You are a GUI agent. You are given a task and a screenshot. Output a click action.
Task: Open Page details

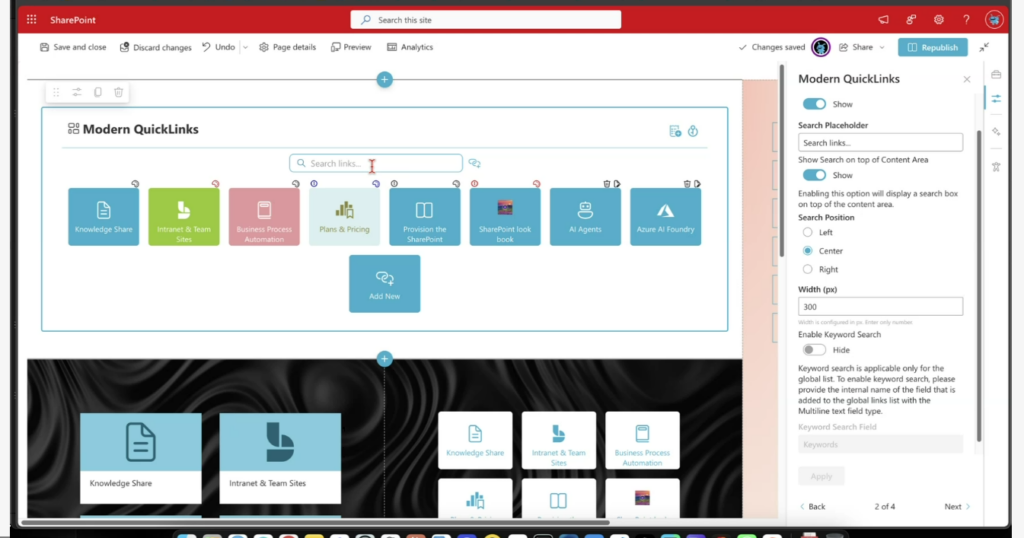287,47
